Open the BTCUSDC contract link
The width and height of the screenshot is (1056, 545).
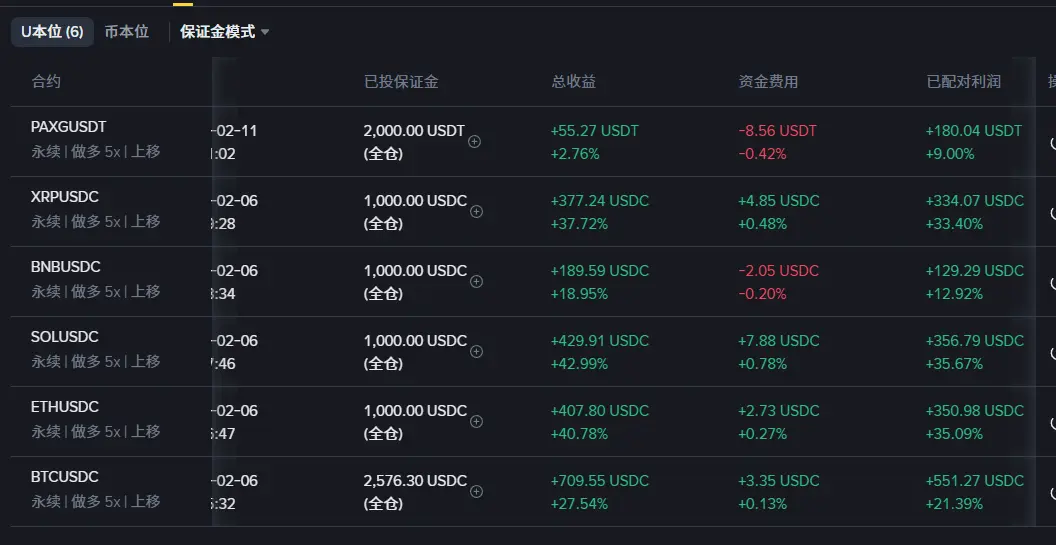65,478
